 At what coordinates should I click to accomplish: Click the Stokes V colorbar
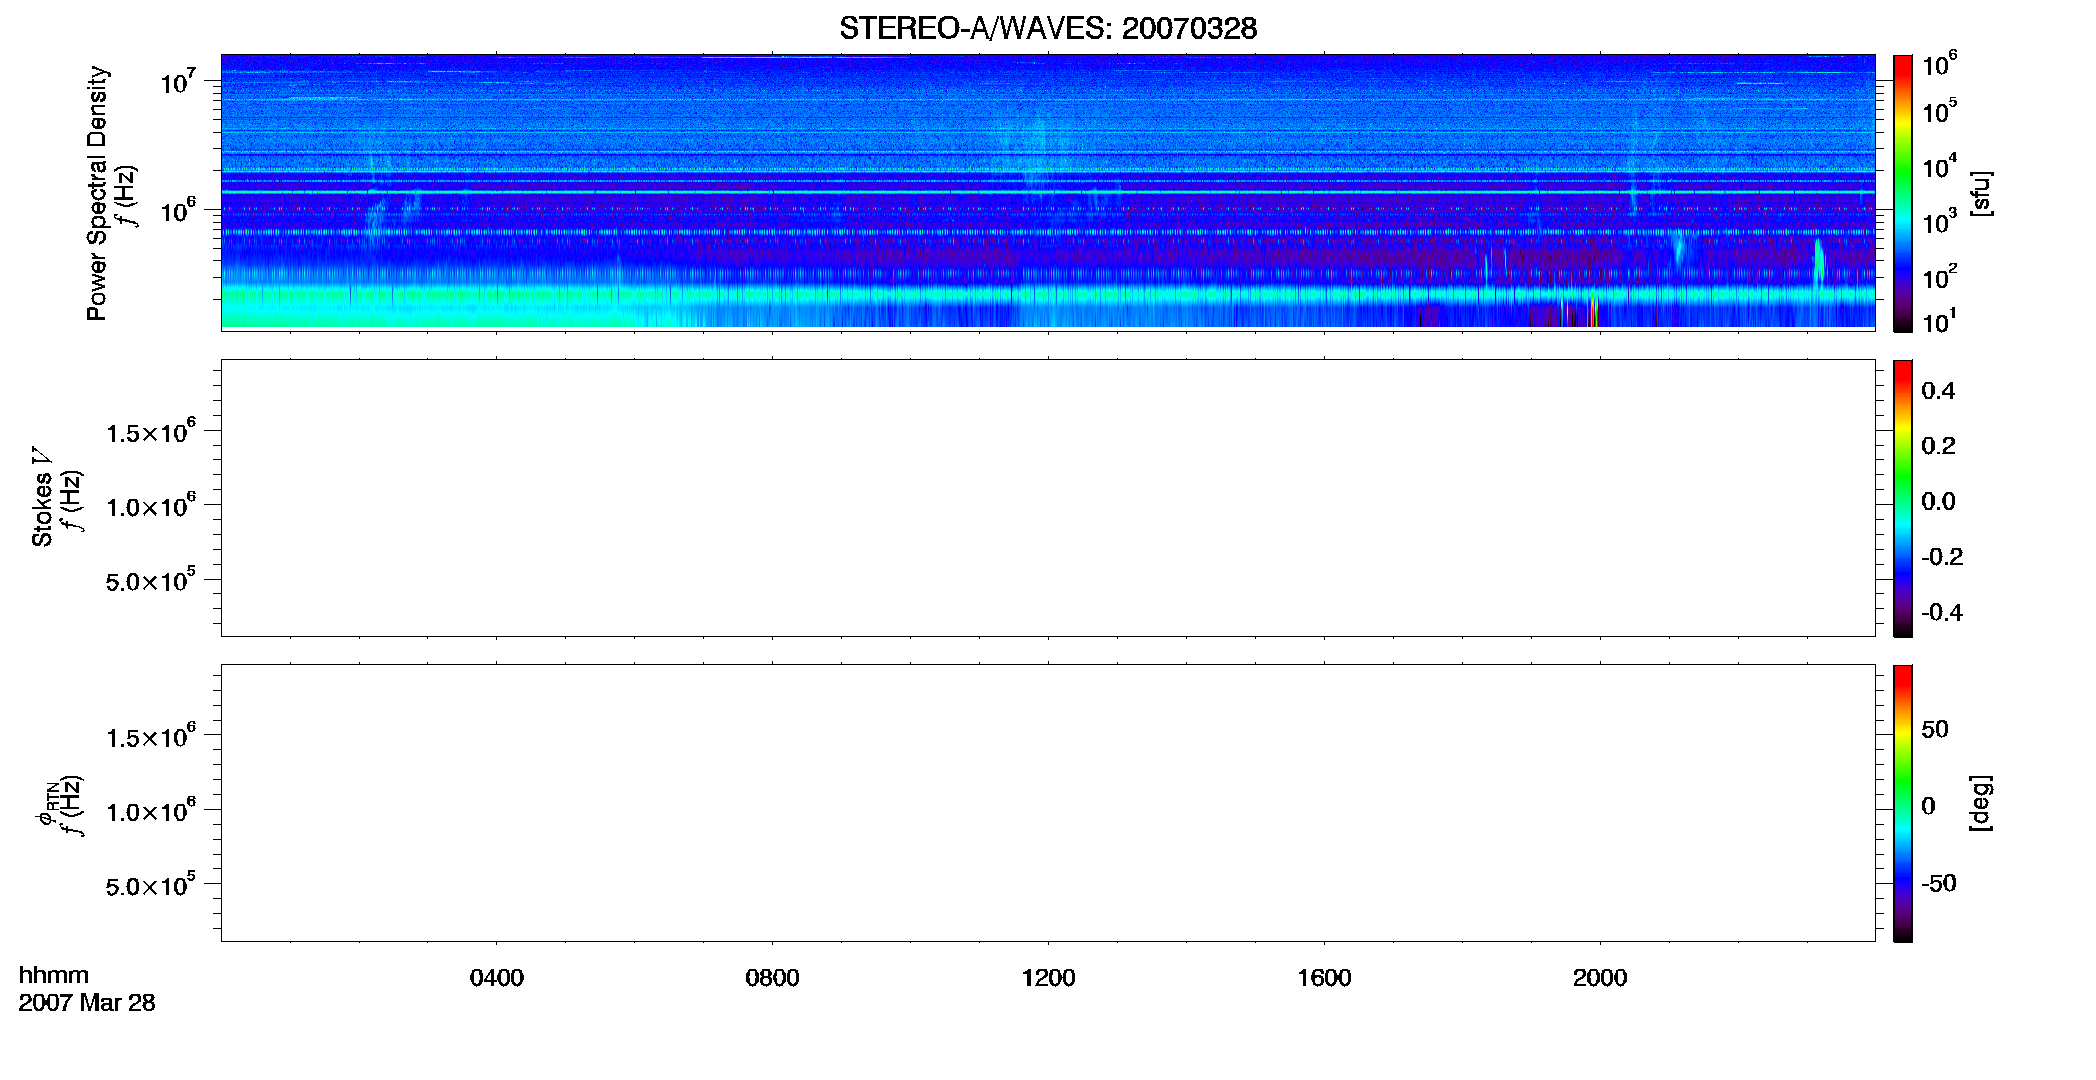click(x=1903, y=498)
